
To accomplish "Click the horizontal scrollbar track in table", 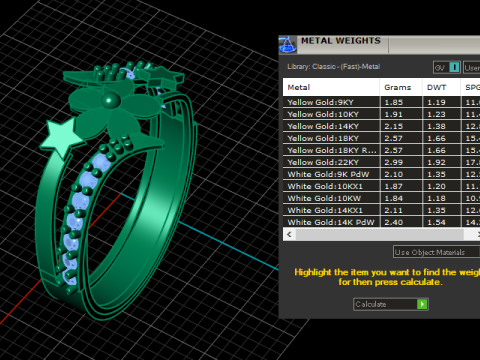I will (x=380, y=234).
